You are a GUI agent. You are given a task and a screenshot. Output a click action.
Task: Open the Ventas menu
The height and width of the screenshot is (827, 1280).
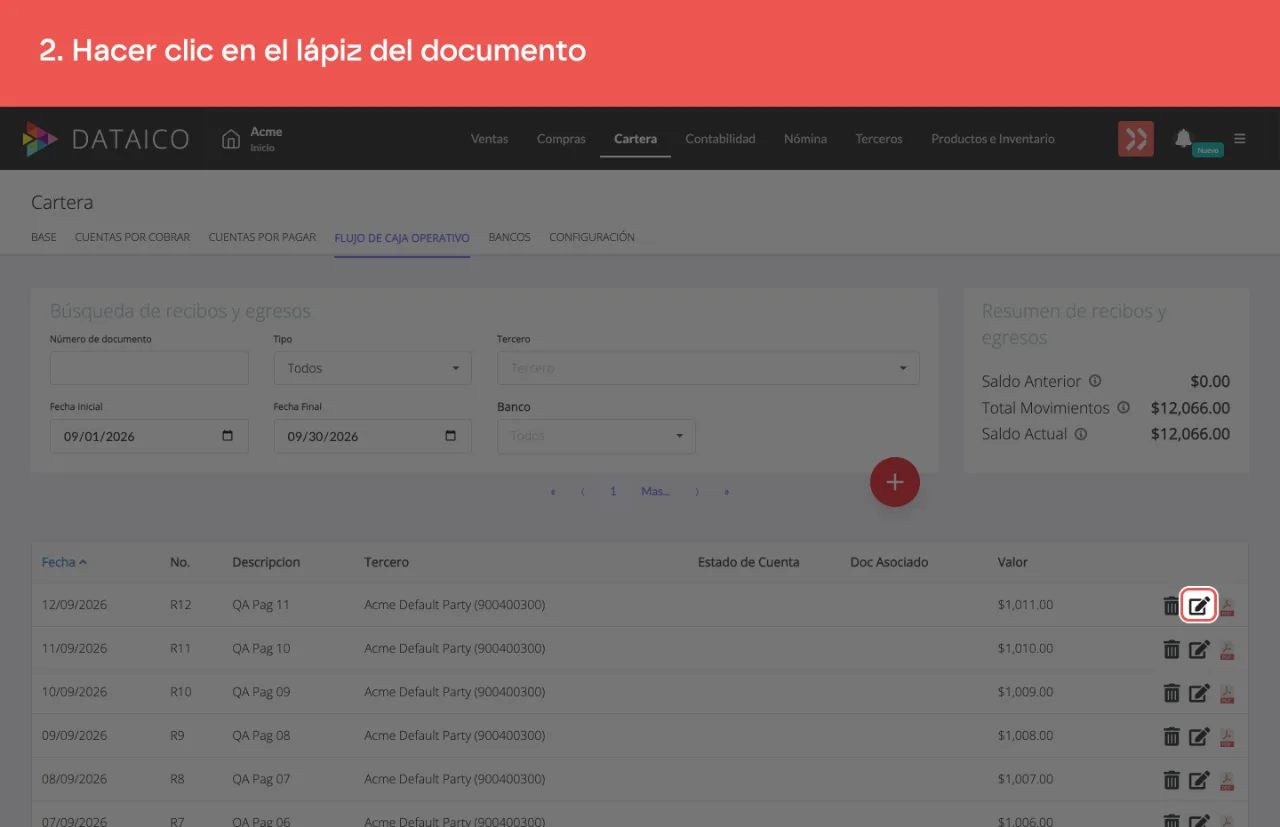tap(489, 139)
